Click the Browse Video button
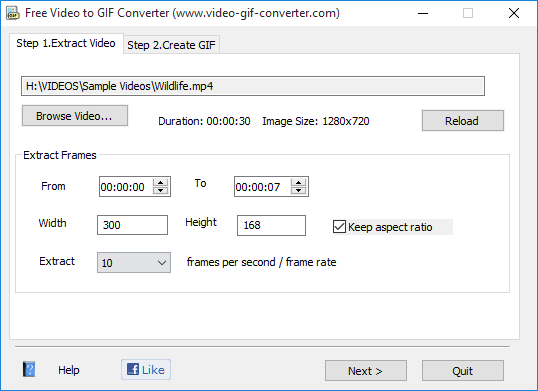The height and width of the screenshot is (391, 538). [75, 116]
